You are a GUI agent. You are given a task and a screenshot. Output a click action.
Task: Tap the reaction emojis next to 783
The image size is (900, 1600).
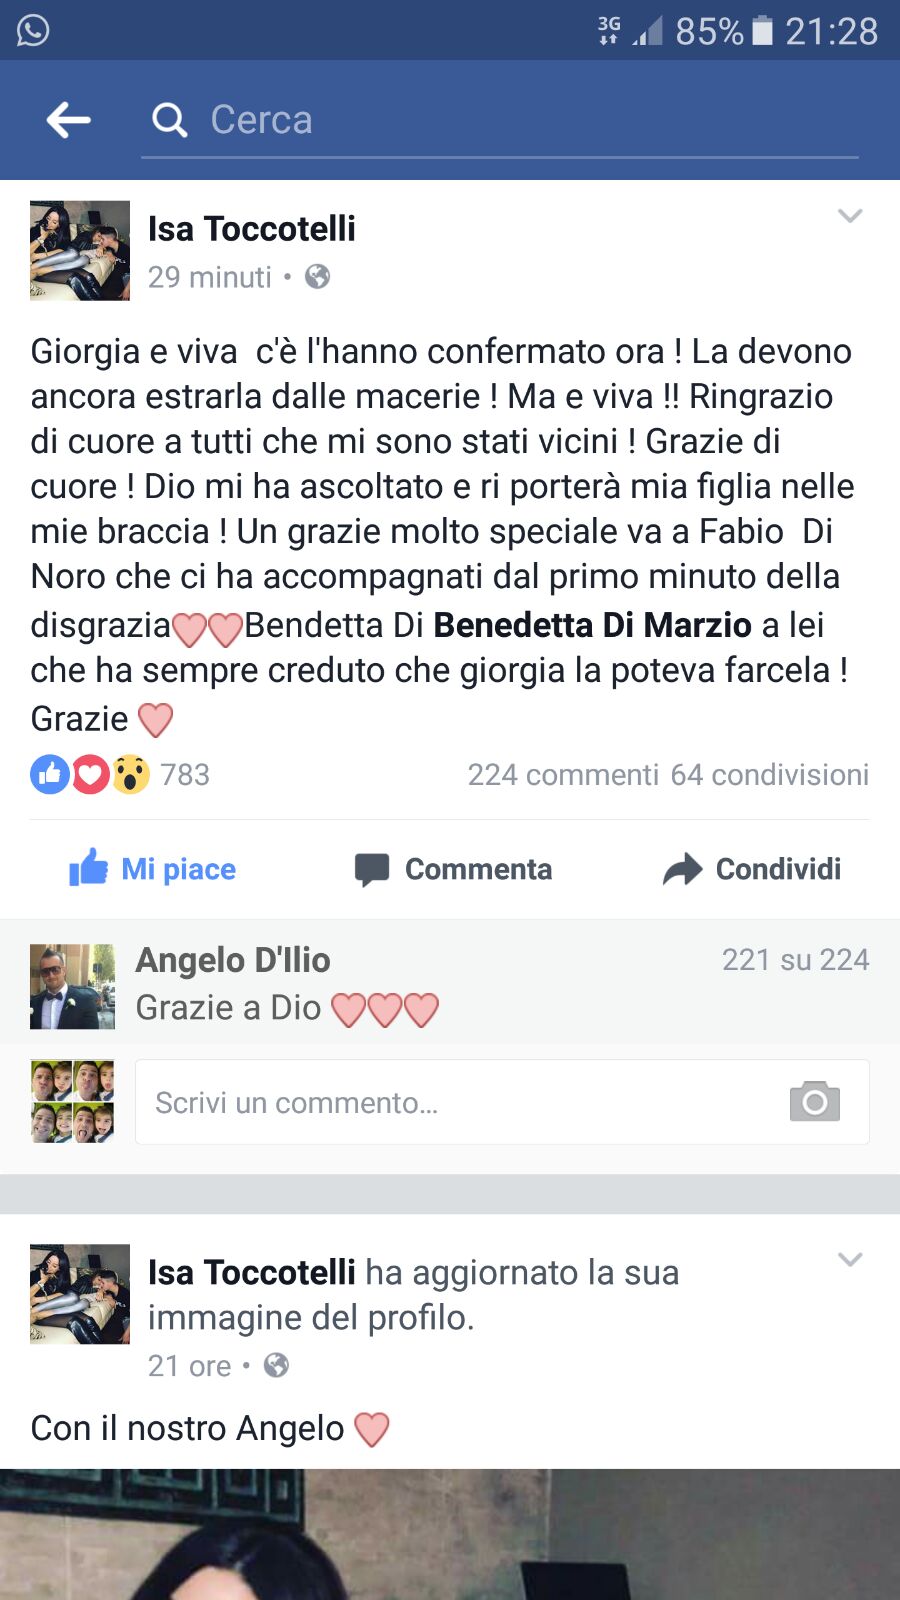90,774
